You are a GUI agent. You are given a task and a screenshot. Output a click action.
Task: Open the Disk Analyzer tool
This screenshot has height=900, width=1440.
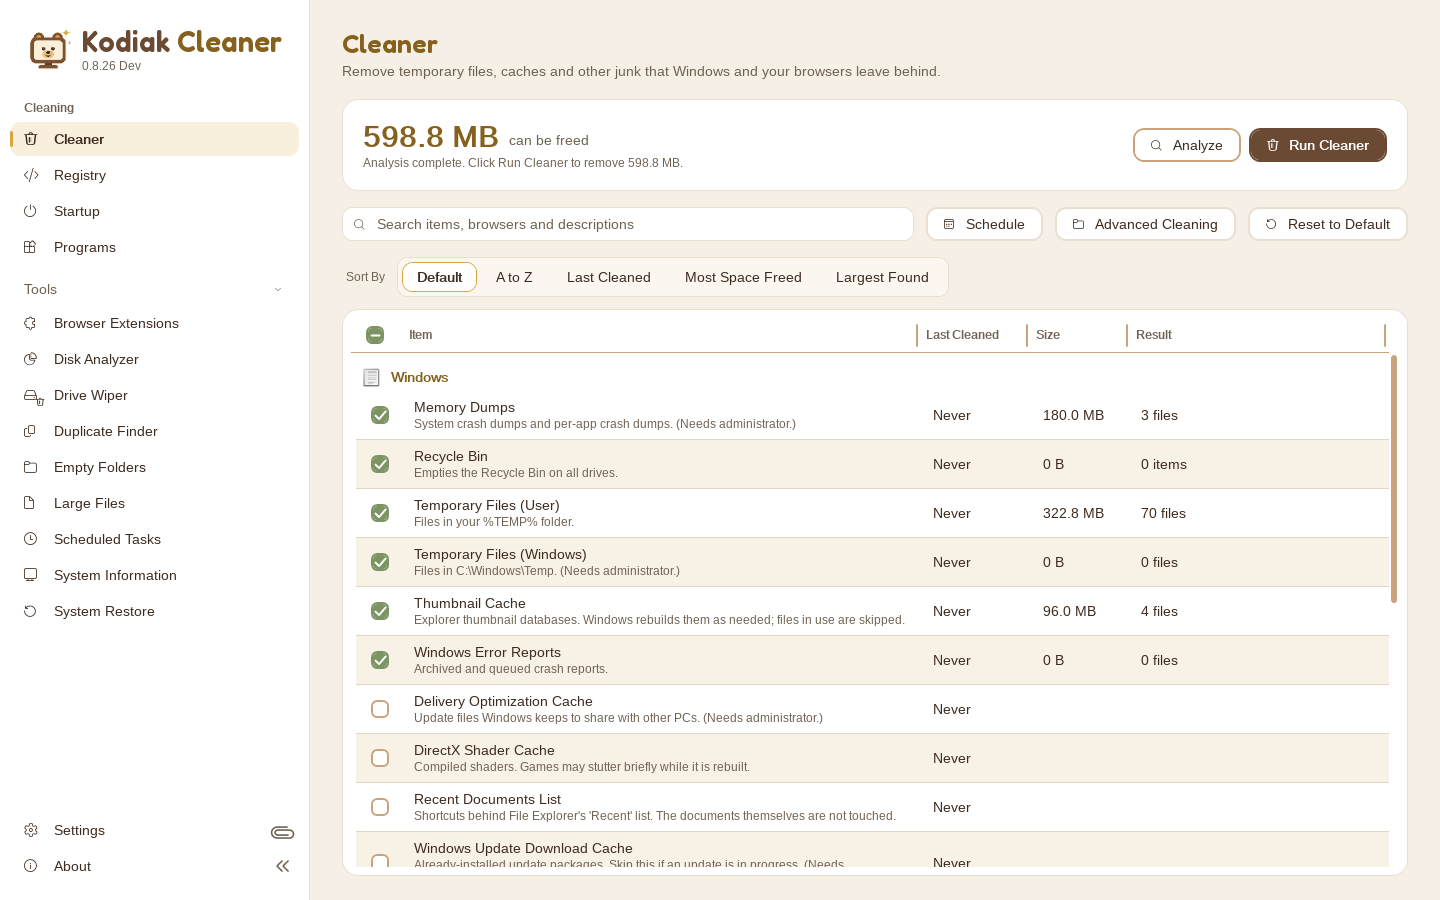coord(154,359)
